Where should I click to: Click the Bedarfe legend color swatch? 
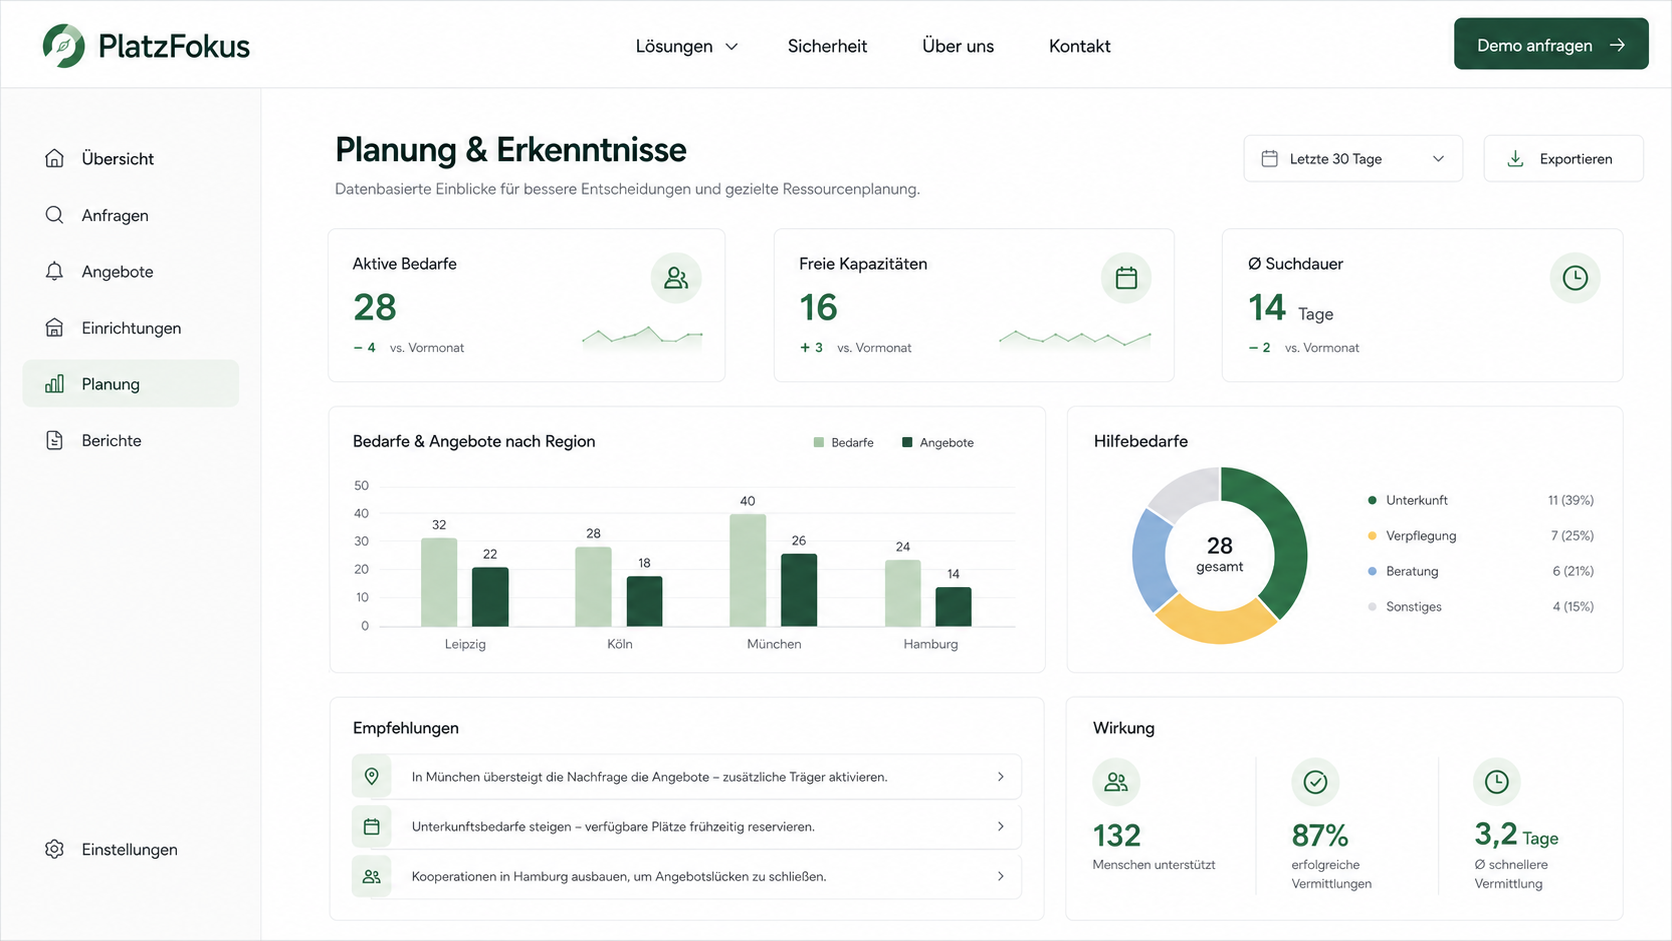(x=819, y=442)
